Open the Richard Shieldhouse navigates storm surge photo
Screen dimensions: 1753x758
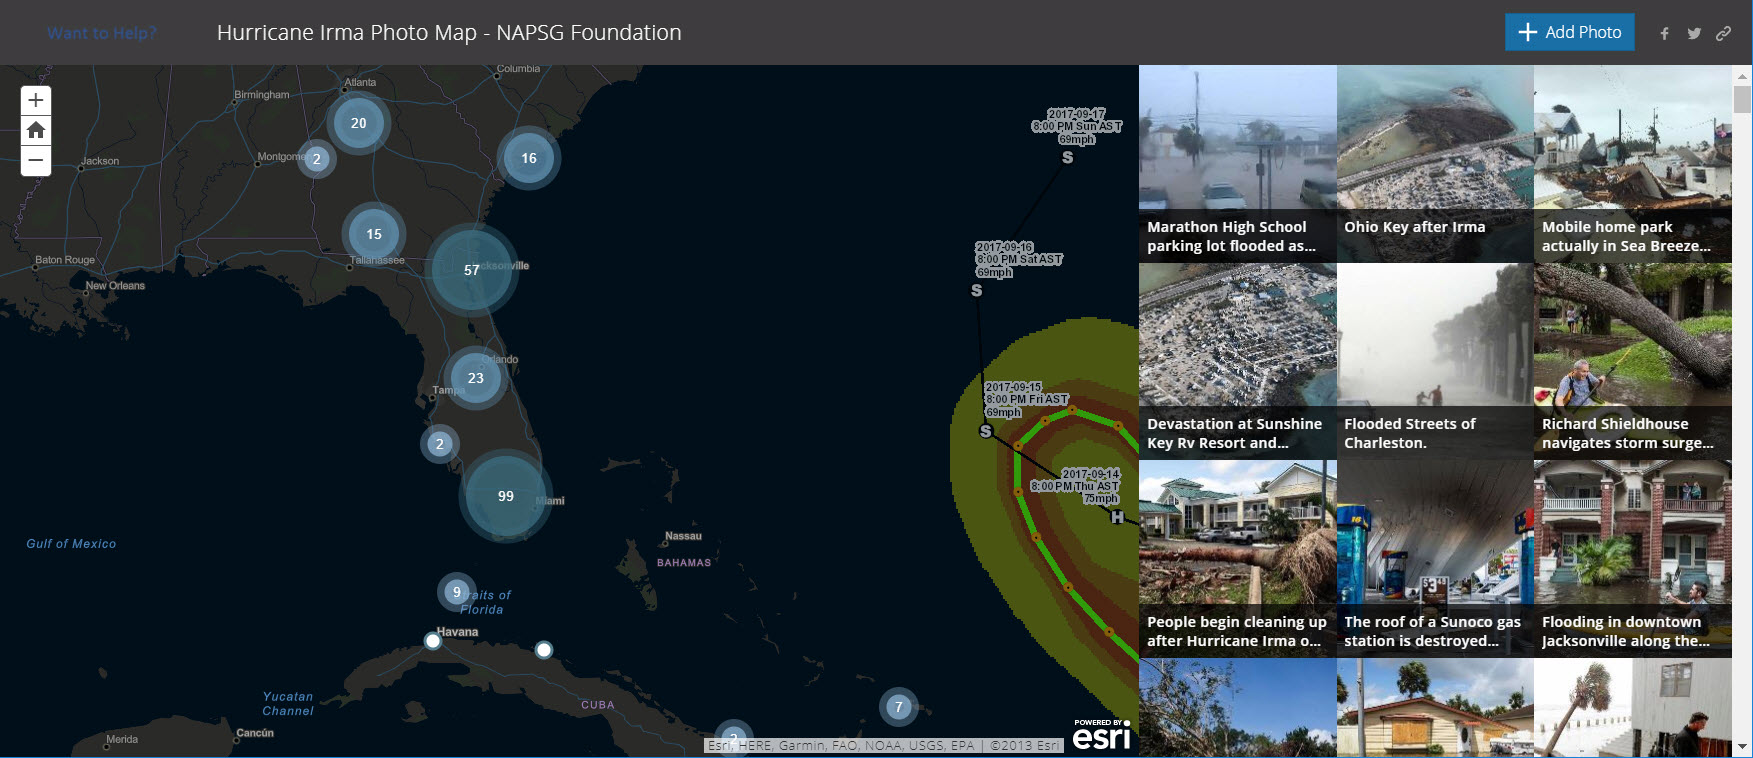[1633, 361]
